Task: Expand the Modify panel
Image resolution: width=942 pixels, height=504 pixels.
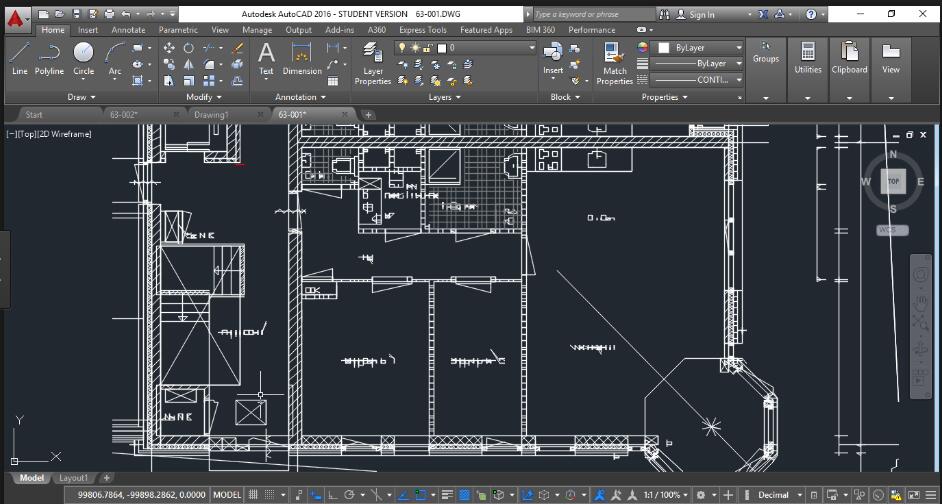Action: tap(204, 97)
